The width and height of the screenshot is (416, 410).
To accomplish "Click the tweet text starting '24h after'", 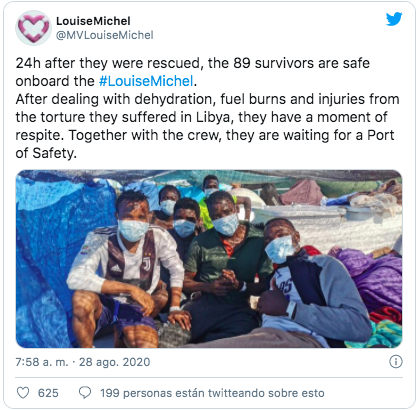I will (207, 108).
